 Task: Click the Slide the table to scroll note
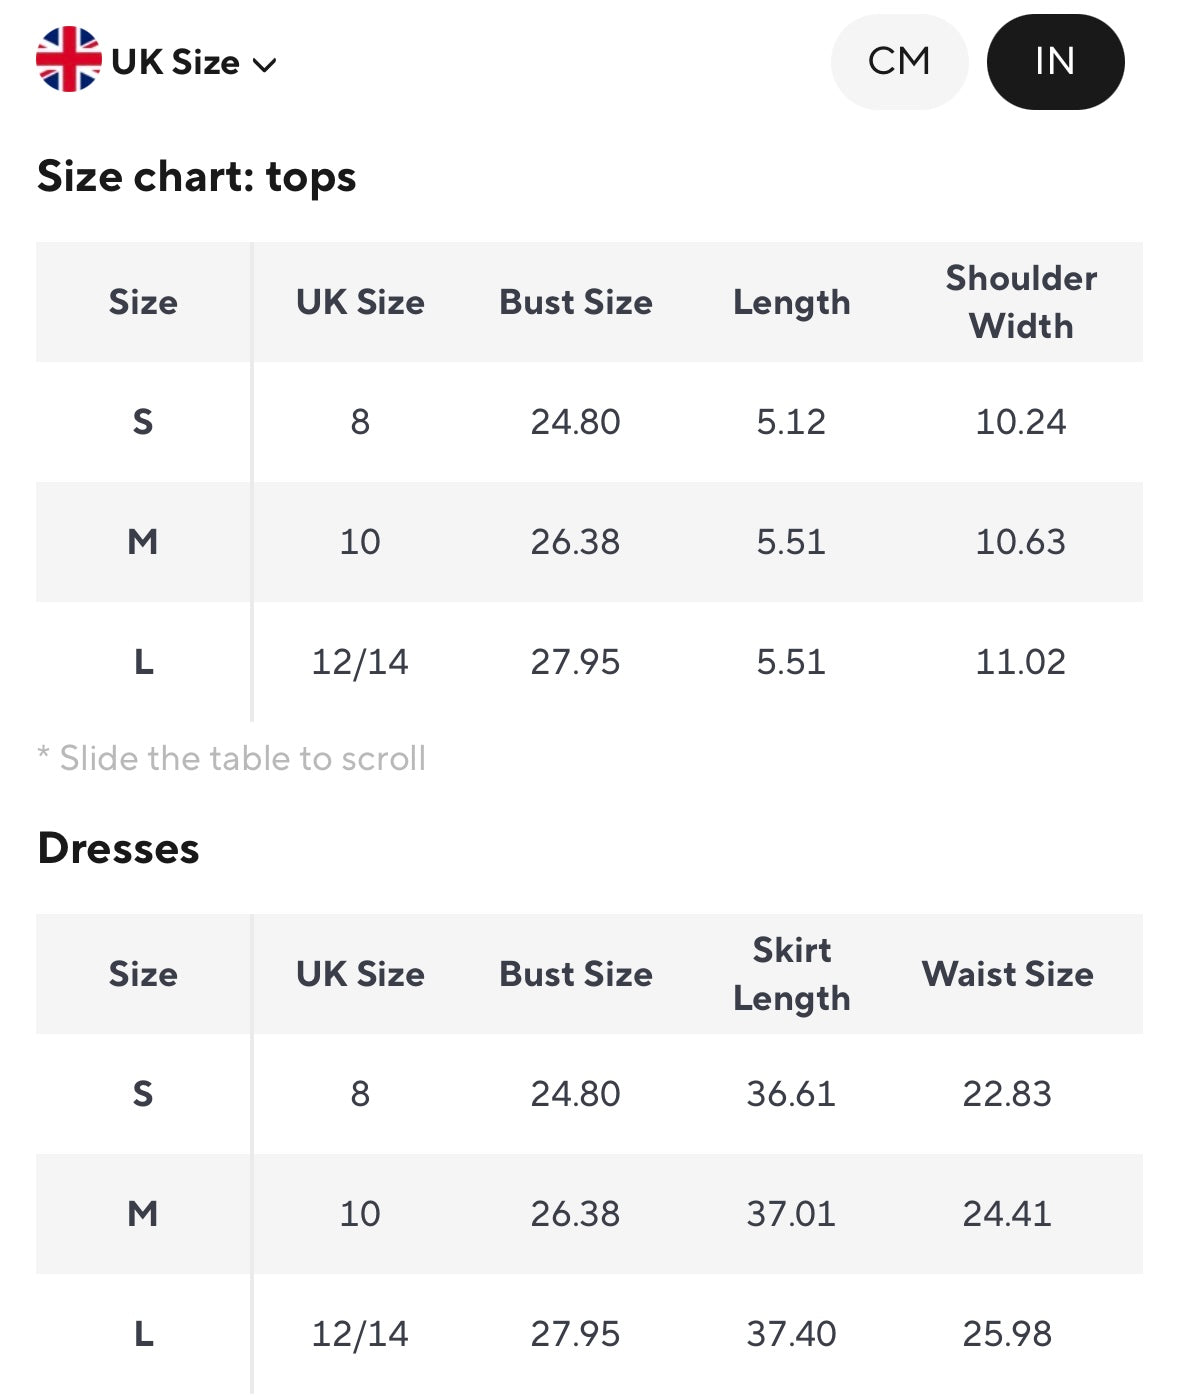pos(232,759)
